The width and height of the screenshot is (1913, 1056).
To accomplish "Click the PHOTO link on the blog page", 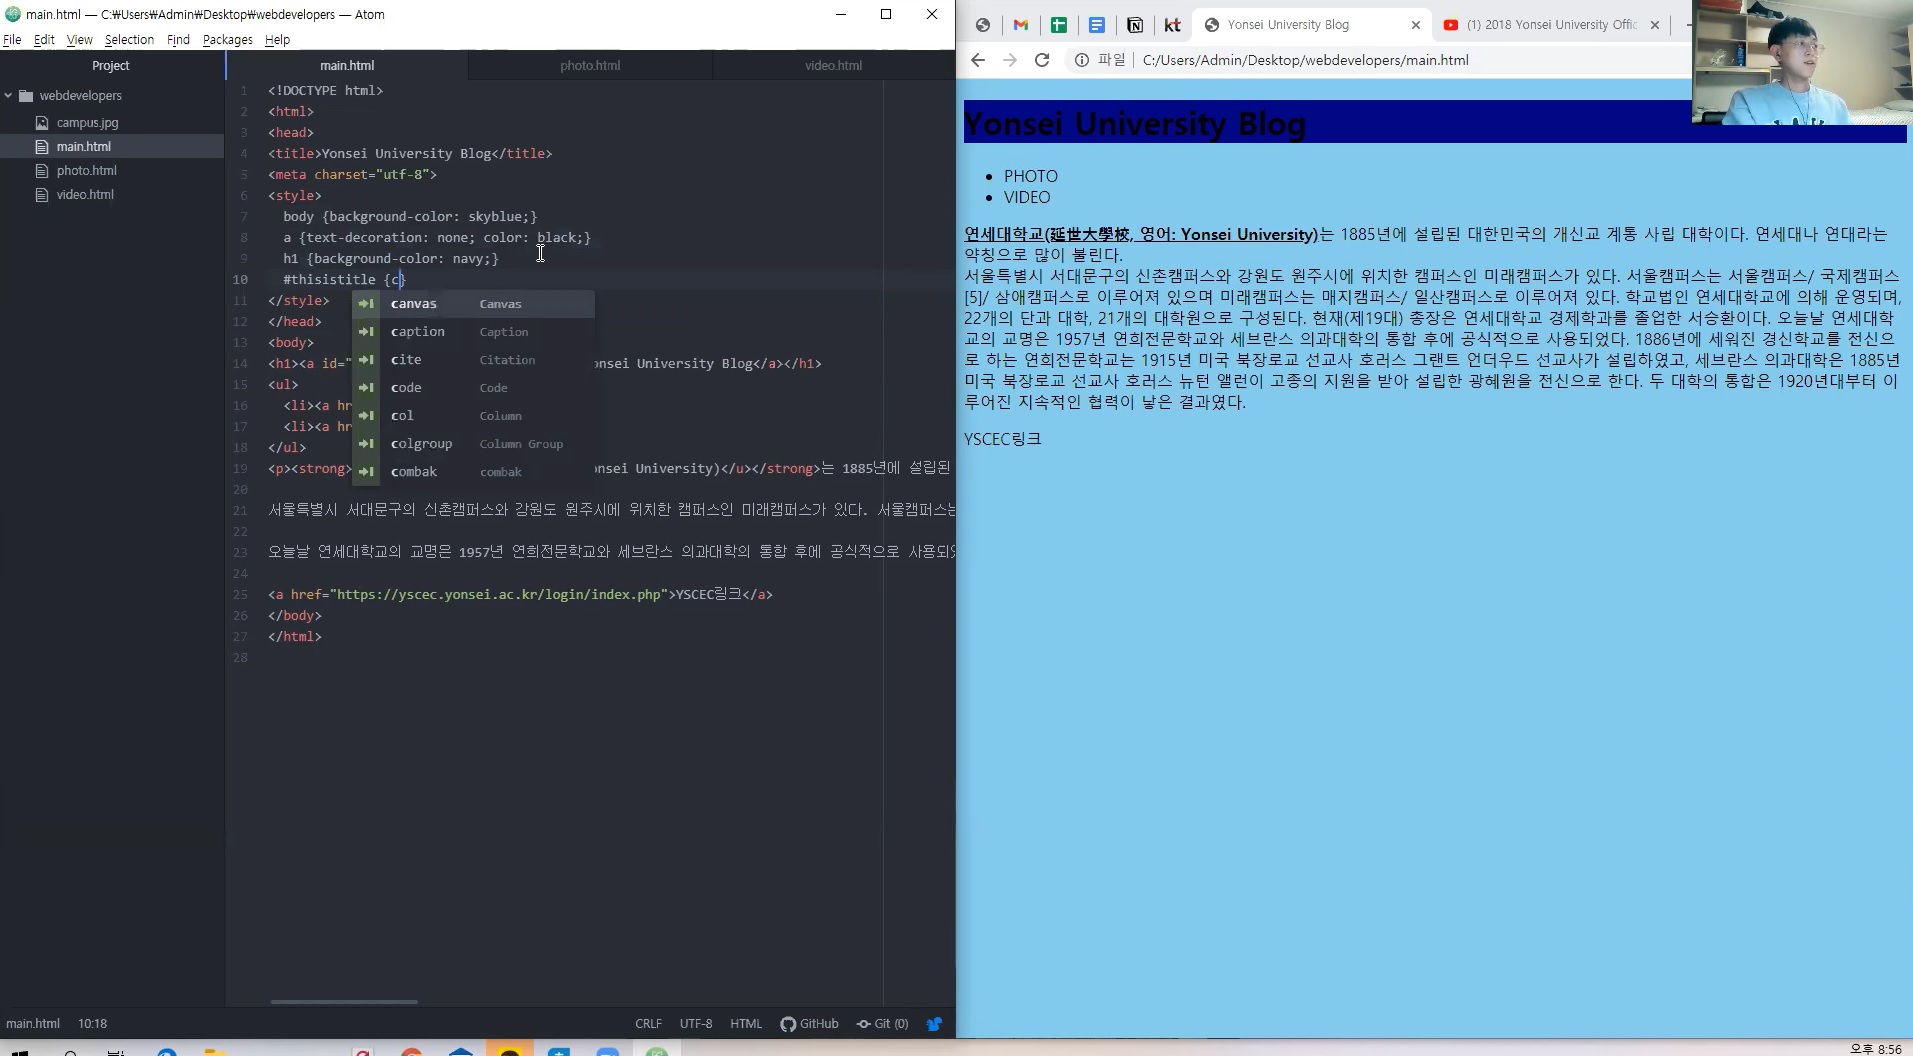I will click(x=1030, y=176).
